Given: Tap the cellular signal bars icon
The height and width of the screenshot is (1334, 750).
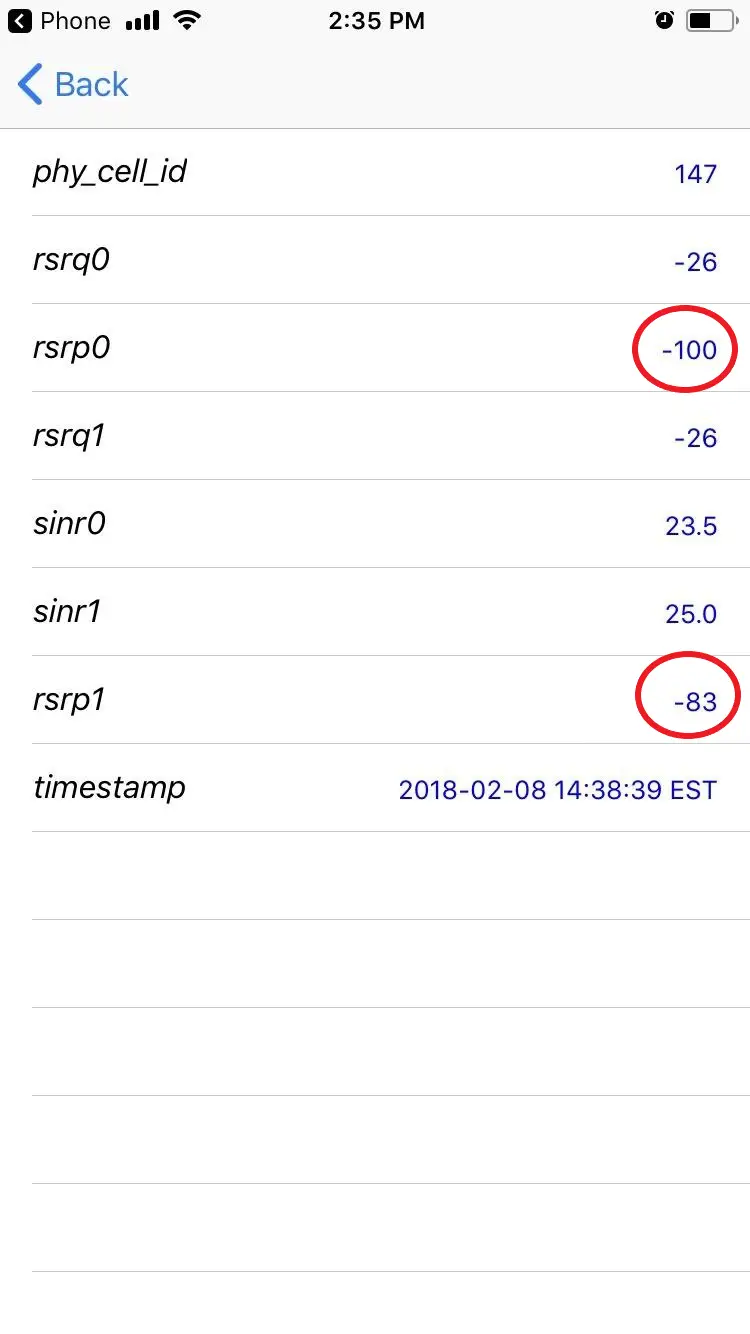Looking at the screenshot, I should pos(143,20).
